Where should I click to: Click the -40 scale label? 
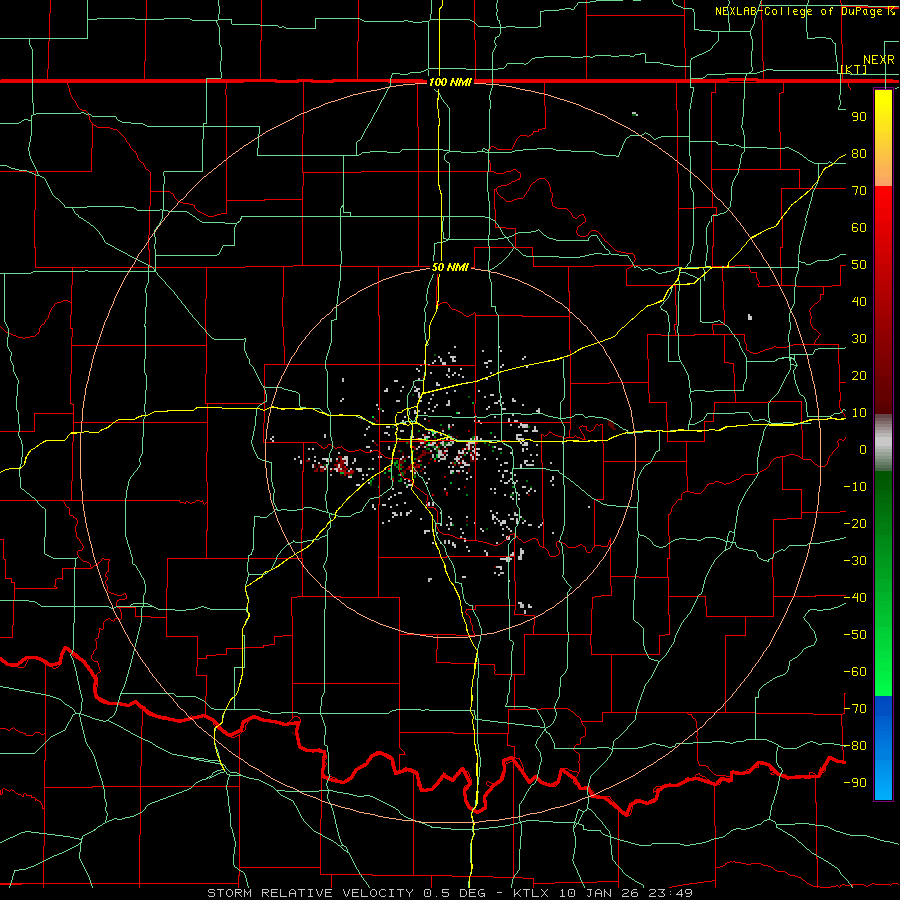(855, 598)
